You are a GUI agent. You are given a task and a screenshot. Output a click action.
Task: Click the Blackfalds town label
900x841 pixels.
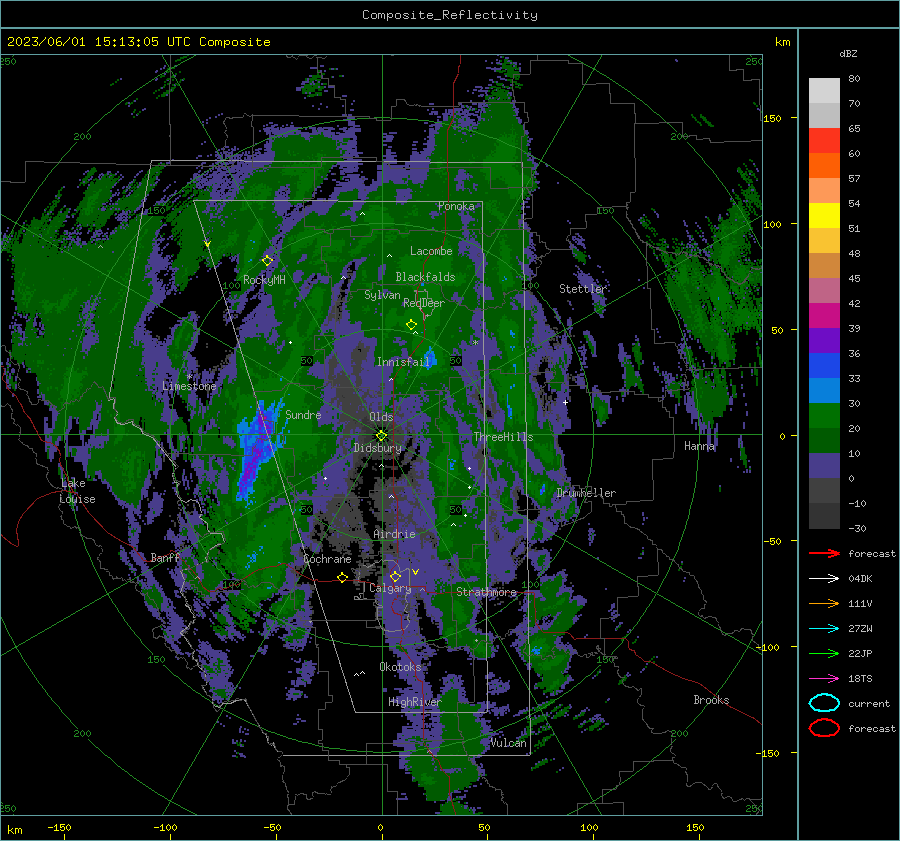coord(425,277)
